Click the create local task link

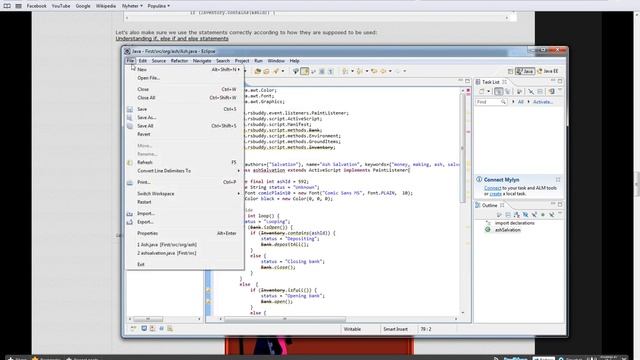(x=495, y=194)
